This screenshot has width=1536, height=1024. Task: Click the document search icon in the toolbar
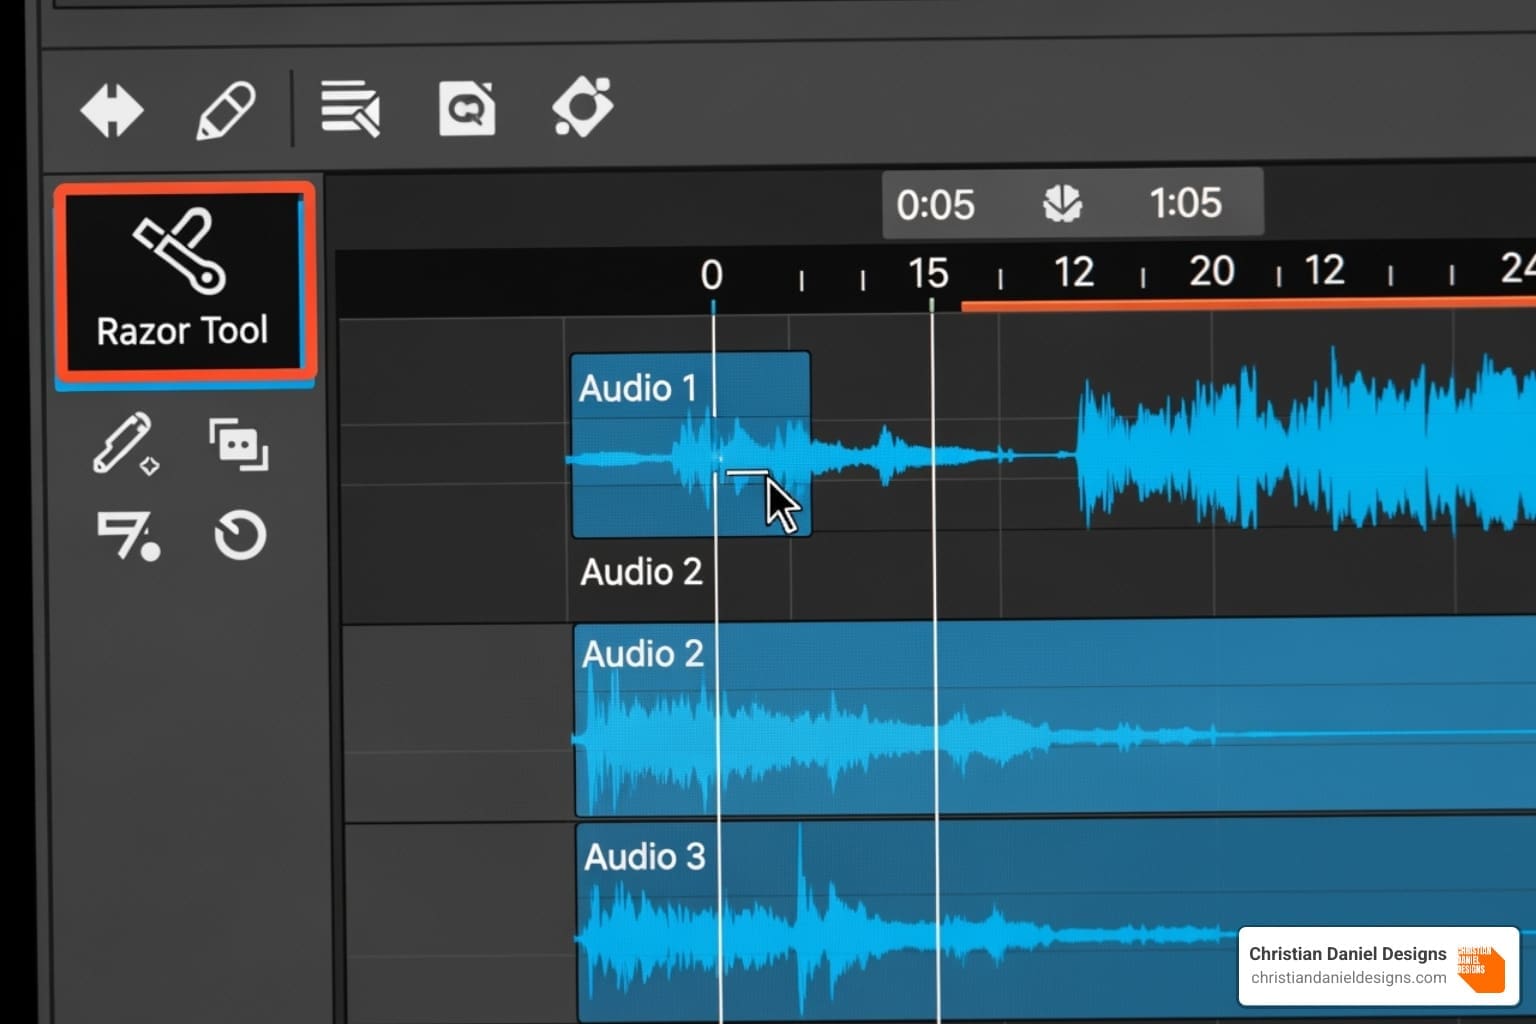pos(467,108)
